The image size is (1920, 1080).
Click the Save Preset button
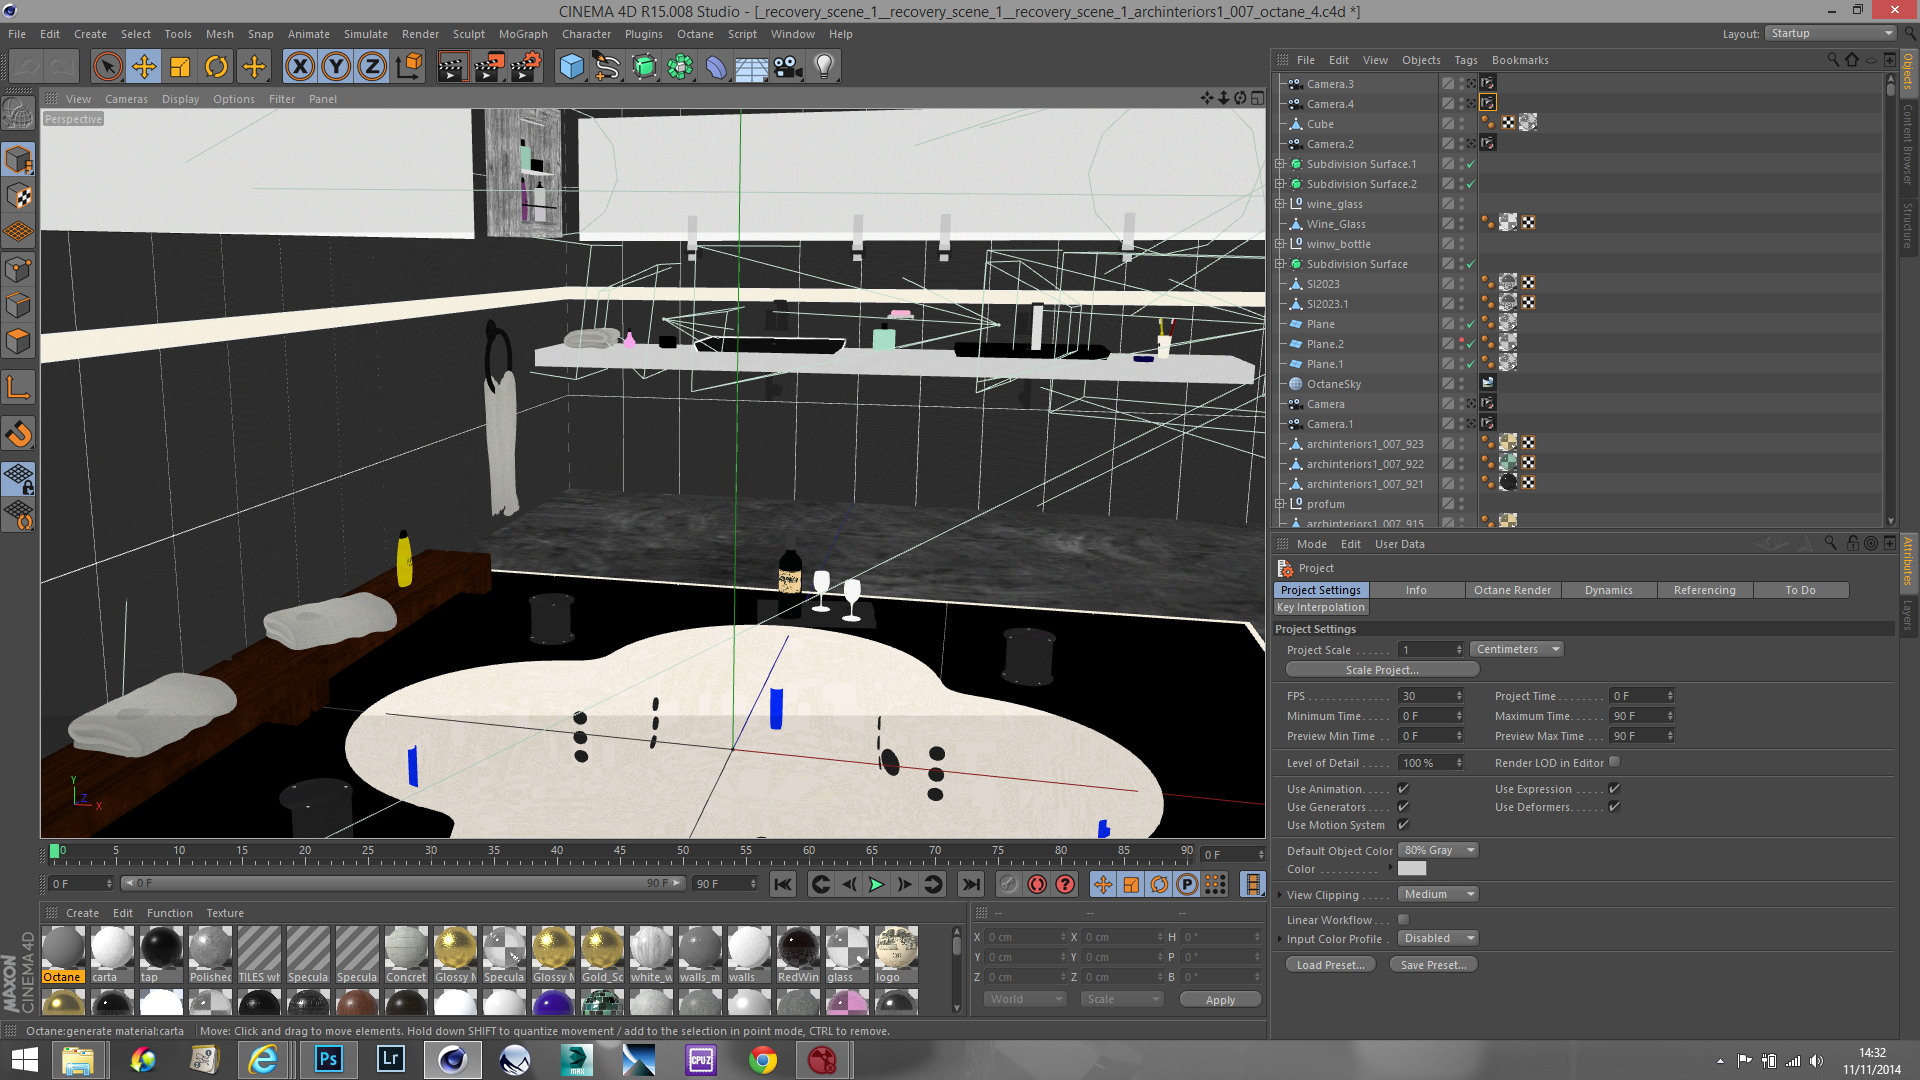pyautogui.click(x=1432, y=966)
